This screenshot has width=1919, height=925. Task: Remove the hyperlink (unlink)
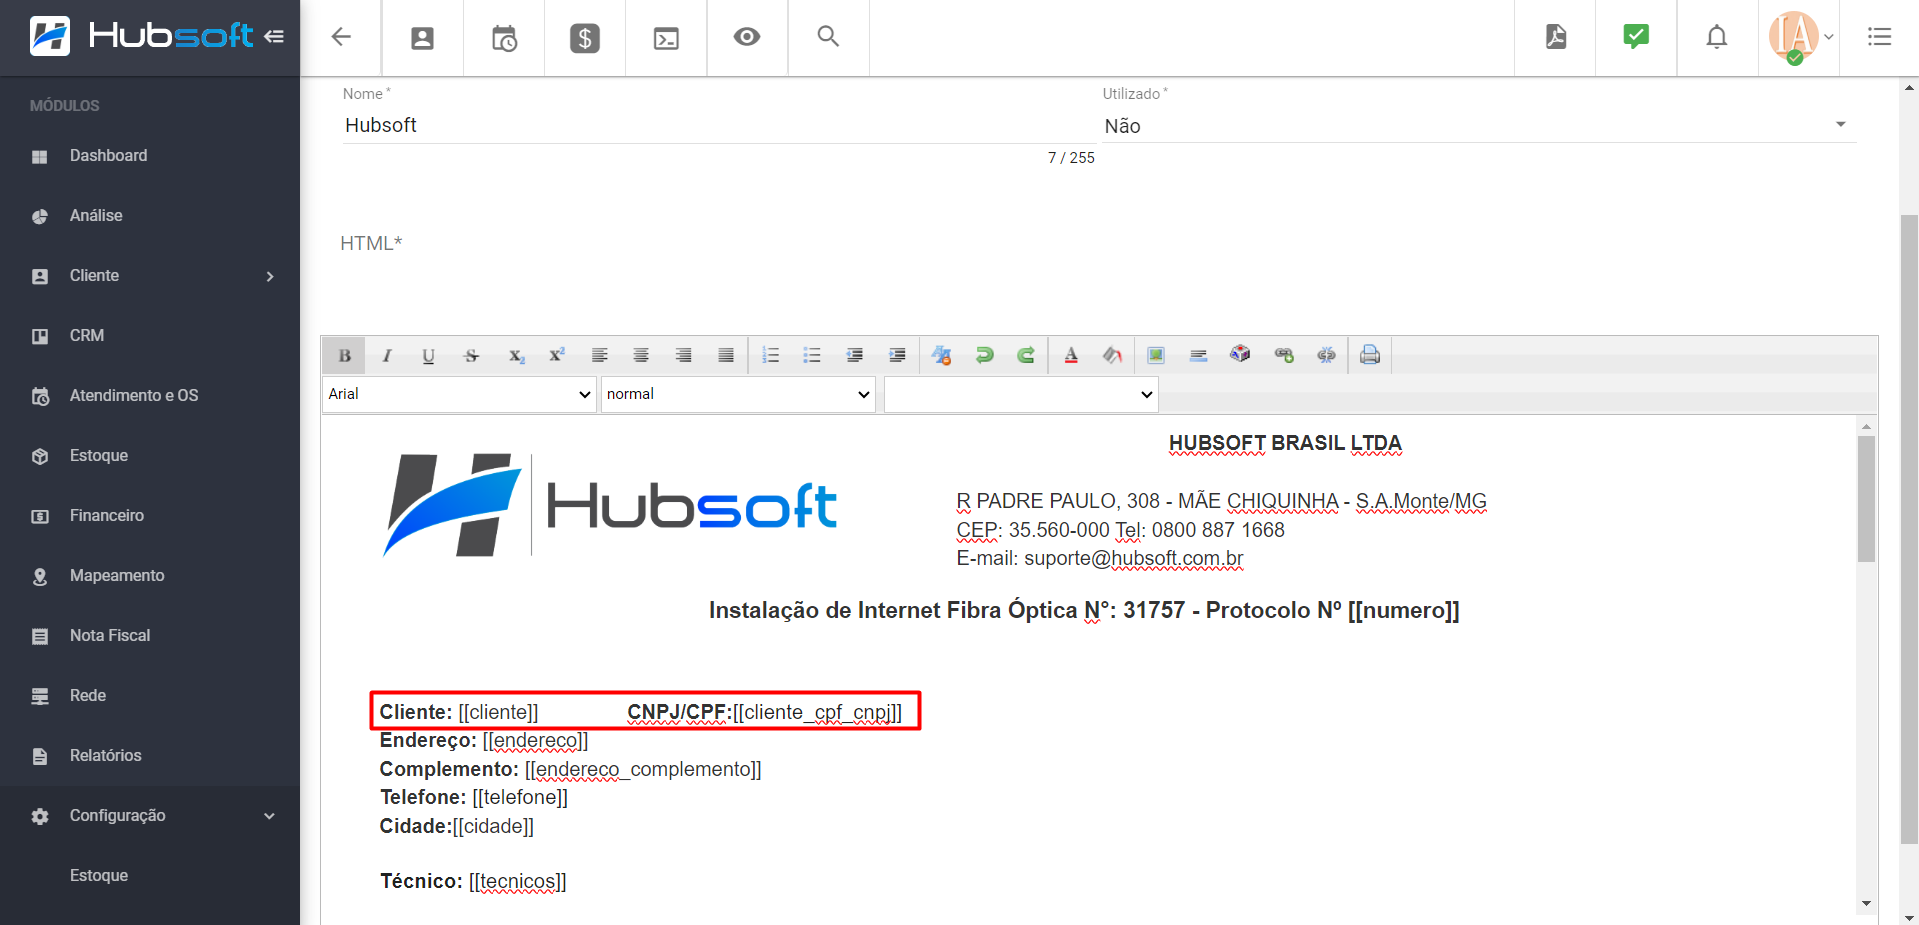pyautogui.click(x=1326, y=355)
